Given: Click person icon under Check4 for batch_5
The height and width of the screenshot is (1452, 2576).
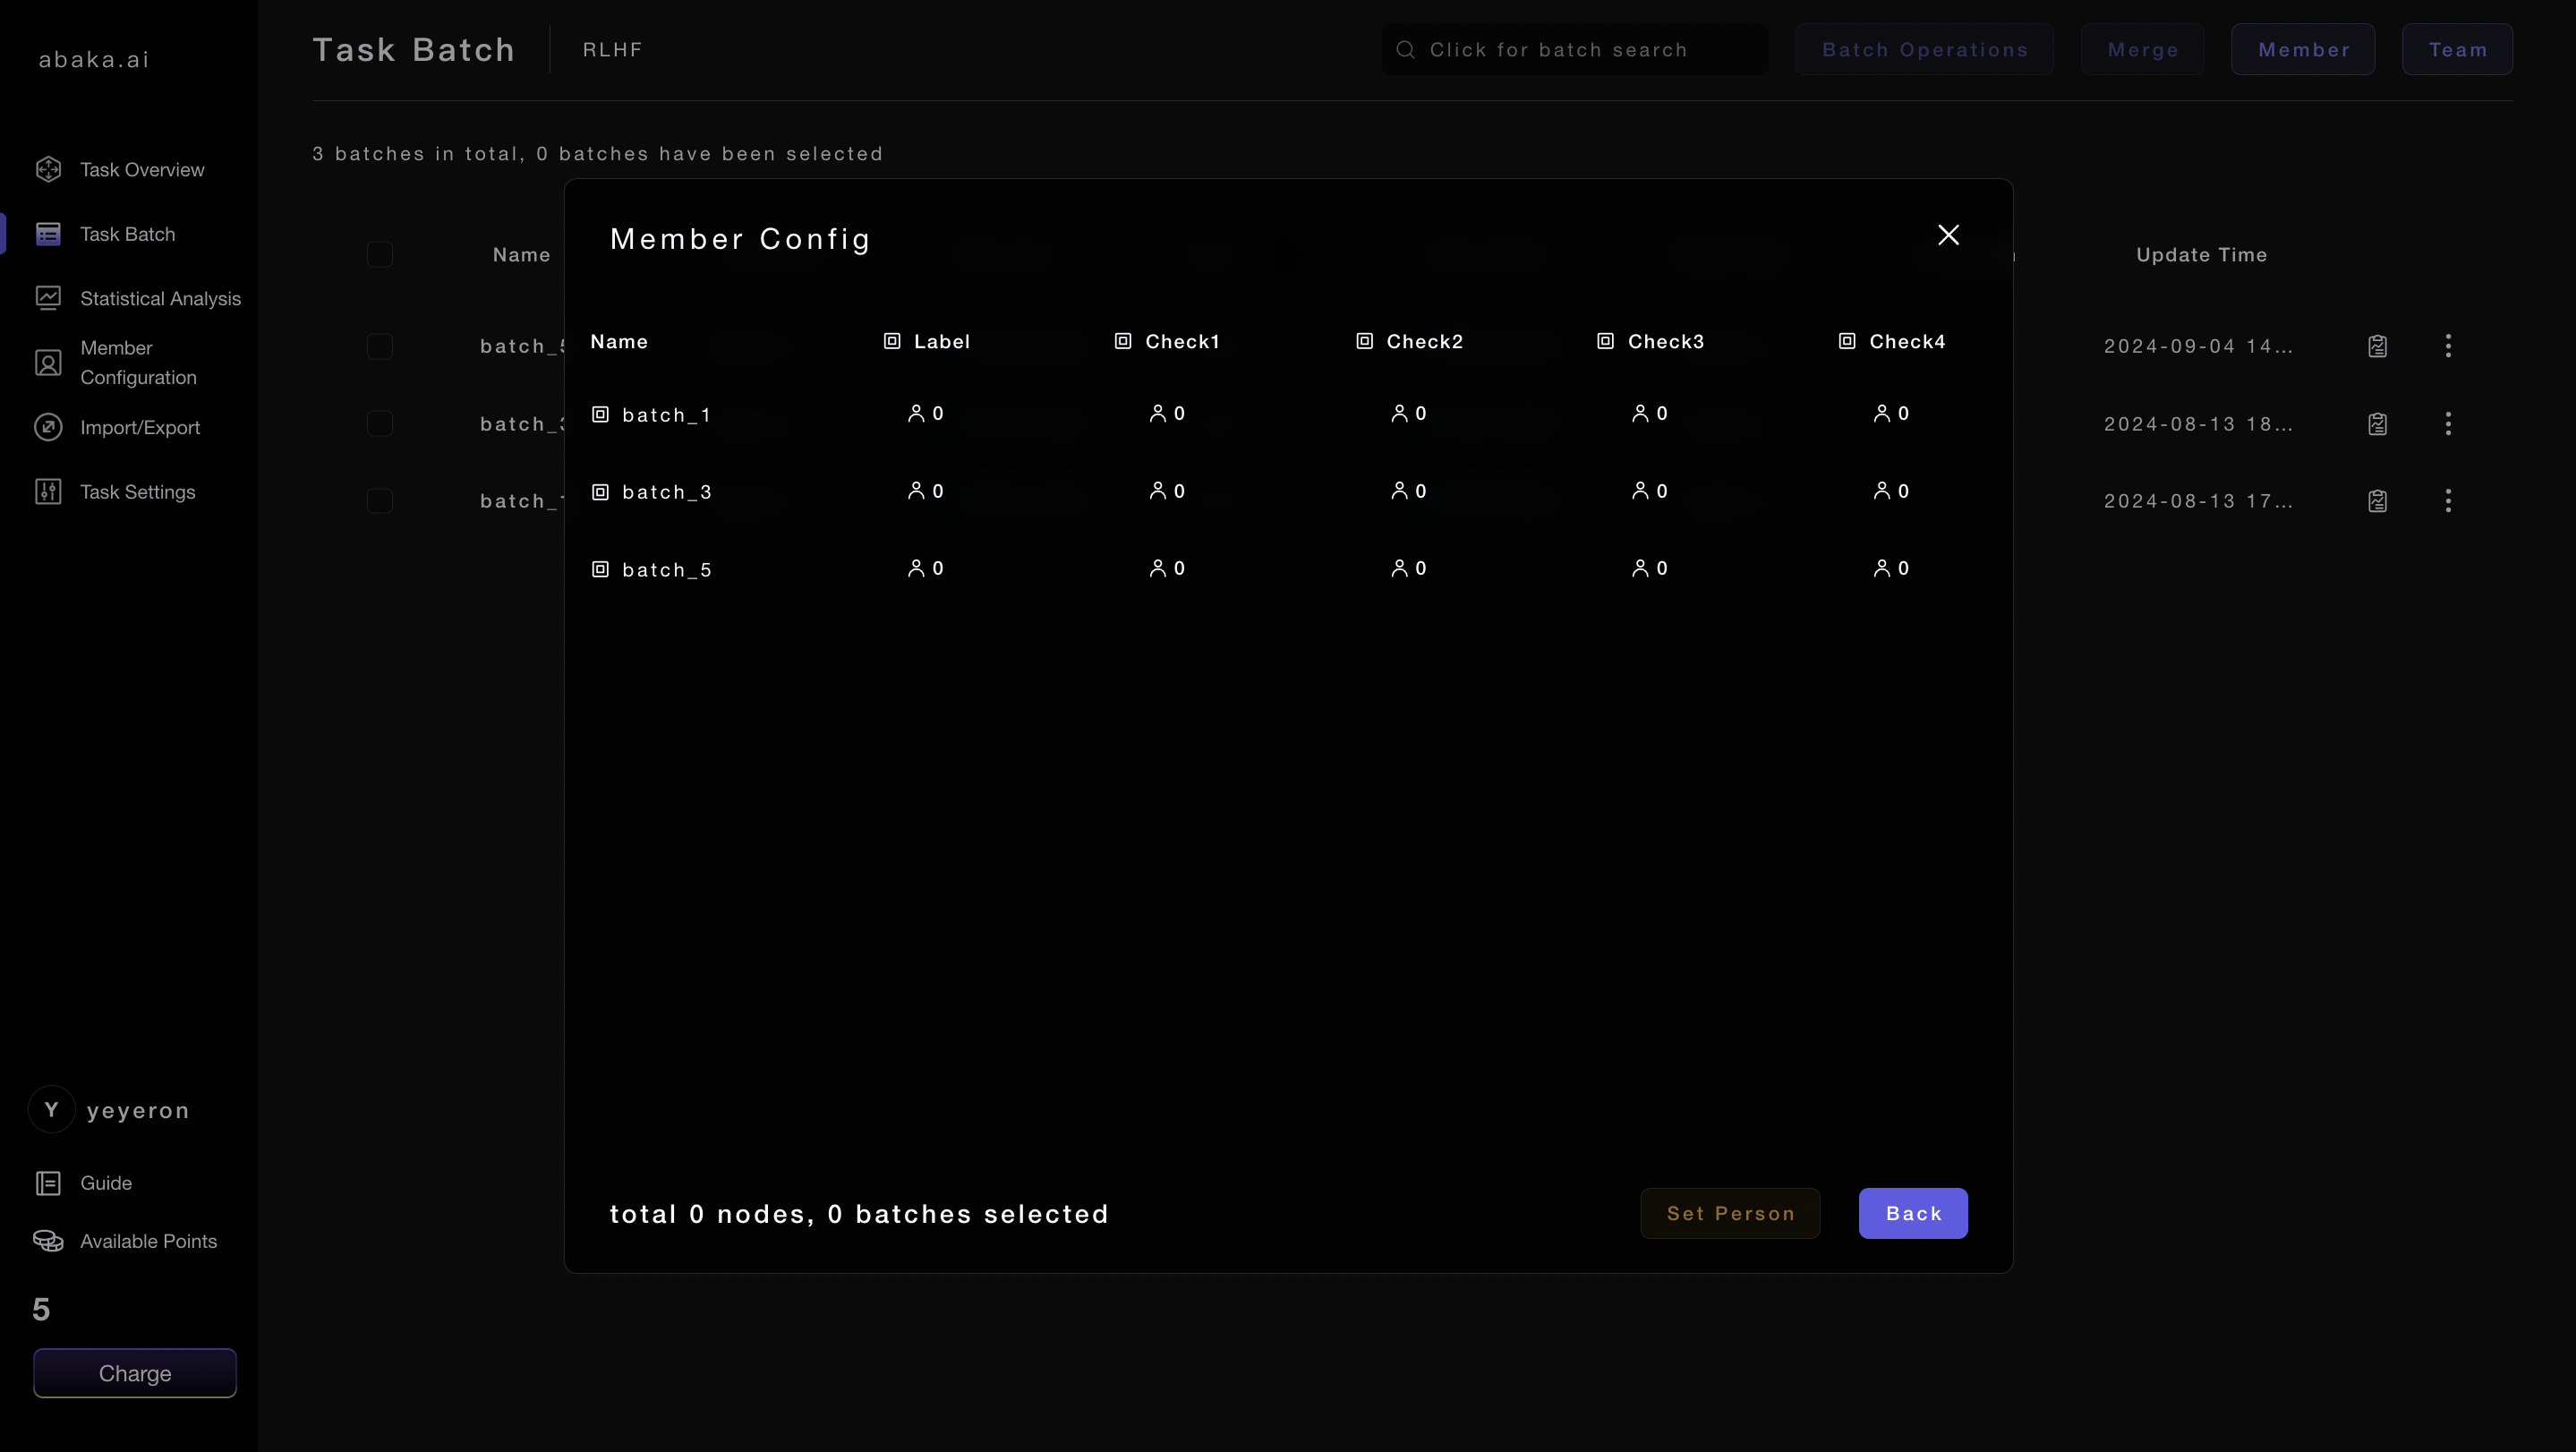Looking at the screenshot, I should (x=1881, y=568).
